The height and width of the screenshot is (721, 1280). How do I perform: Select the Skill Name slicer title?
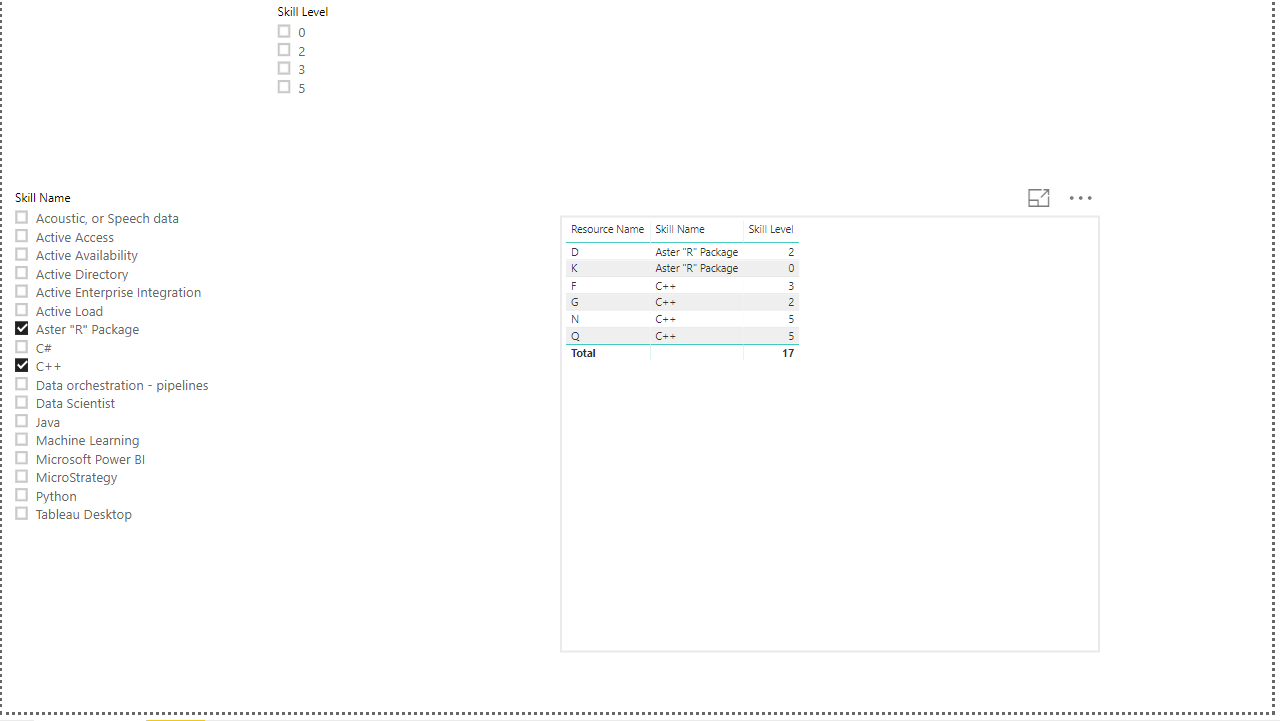43,198
